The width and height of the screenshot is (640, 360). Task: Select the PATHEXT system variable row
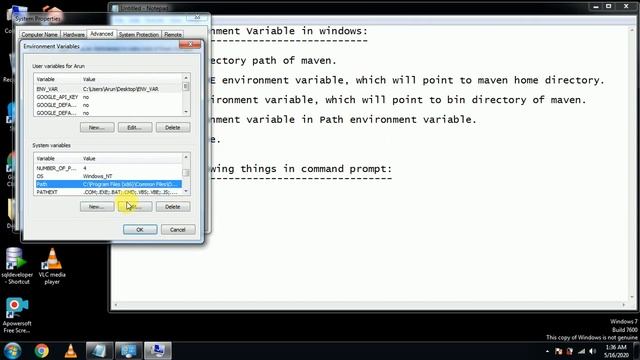coord(108,192)
